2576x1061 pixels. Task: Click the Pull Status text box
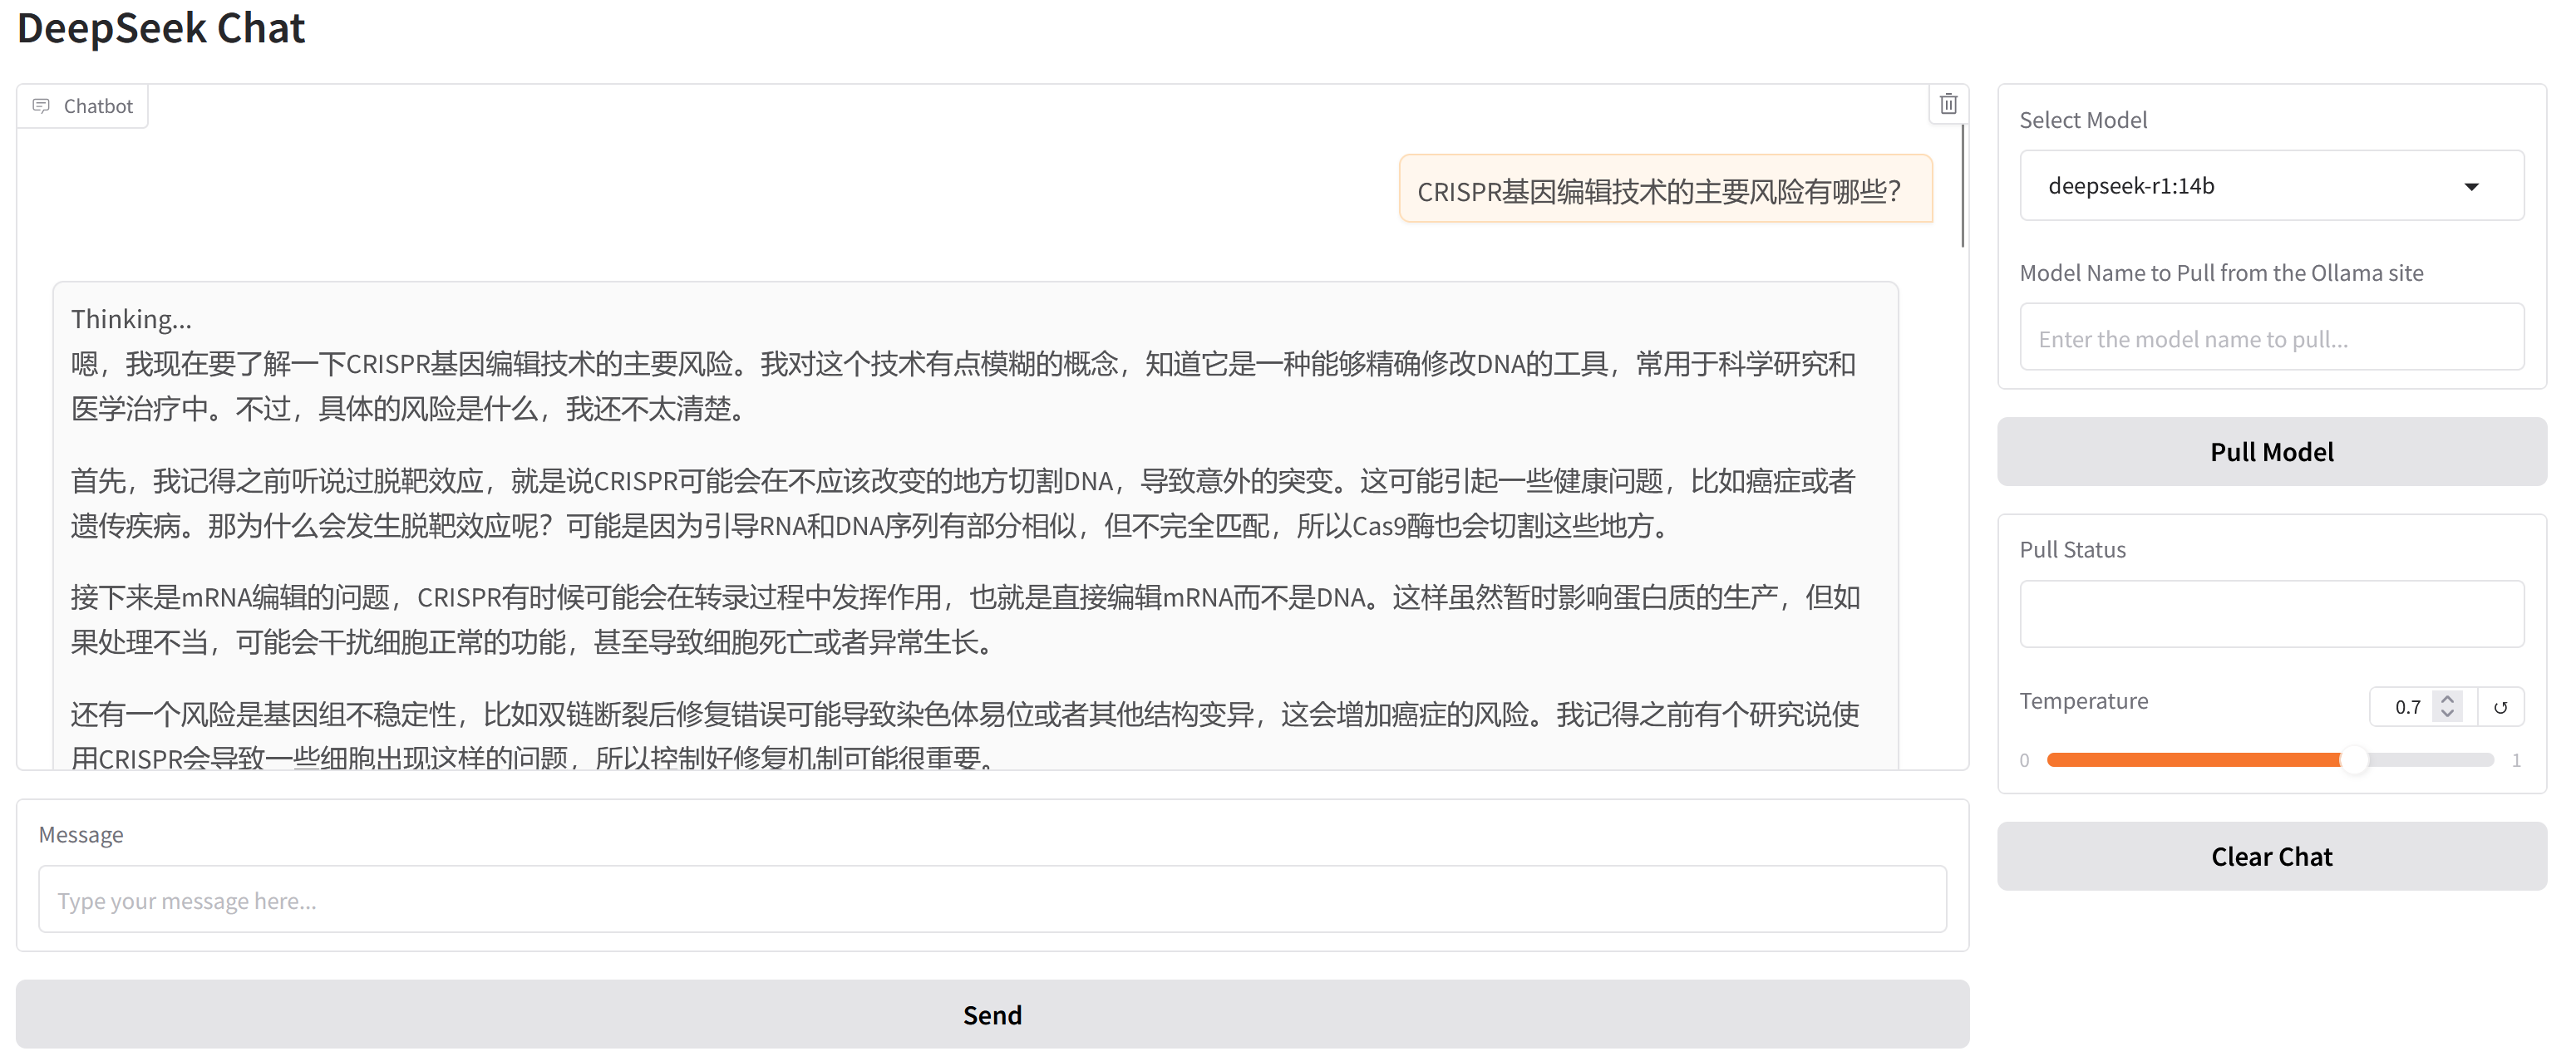[x=2271, y=614]
